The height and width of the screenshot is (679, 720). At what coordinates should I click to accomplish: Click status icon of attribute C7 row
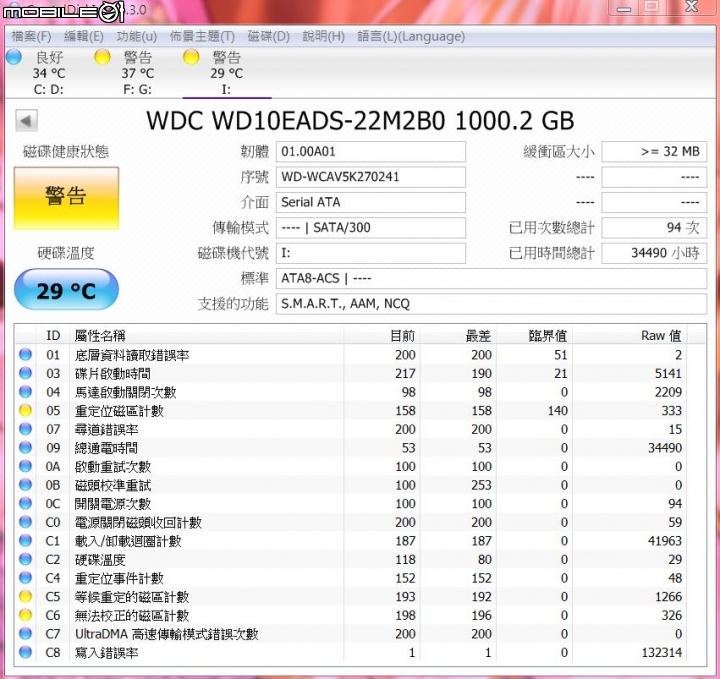coord(26,634)
